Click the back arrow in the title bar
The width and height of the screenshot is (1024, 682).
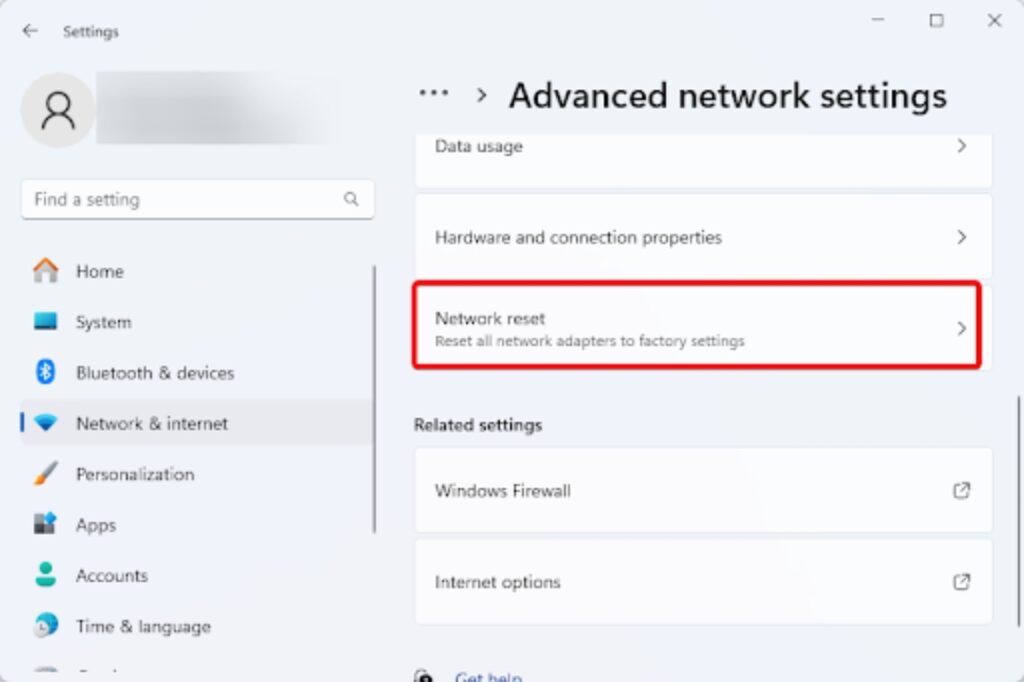(x=30, y=31)
